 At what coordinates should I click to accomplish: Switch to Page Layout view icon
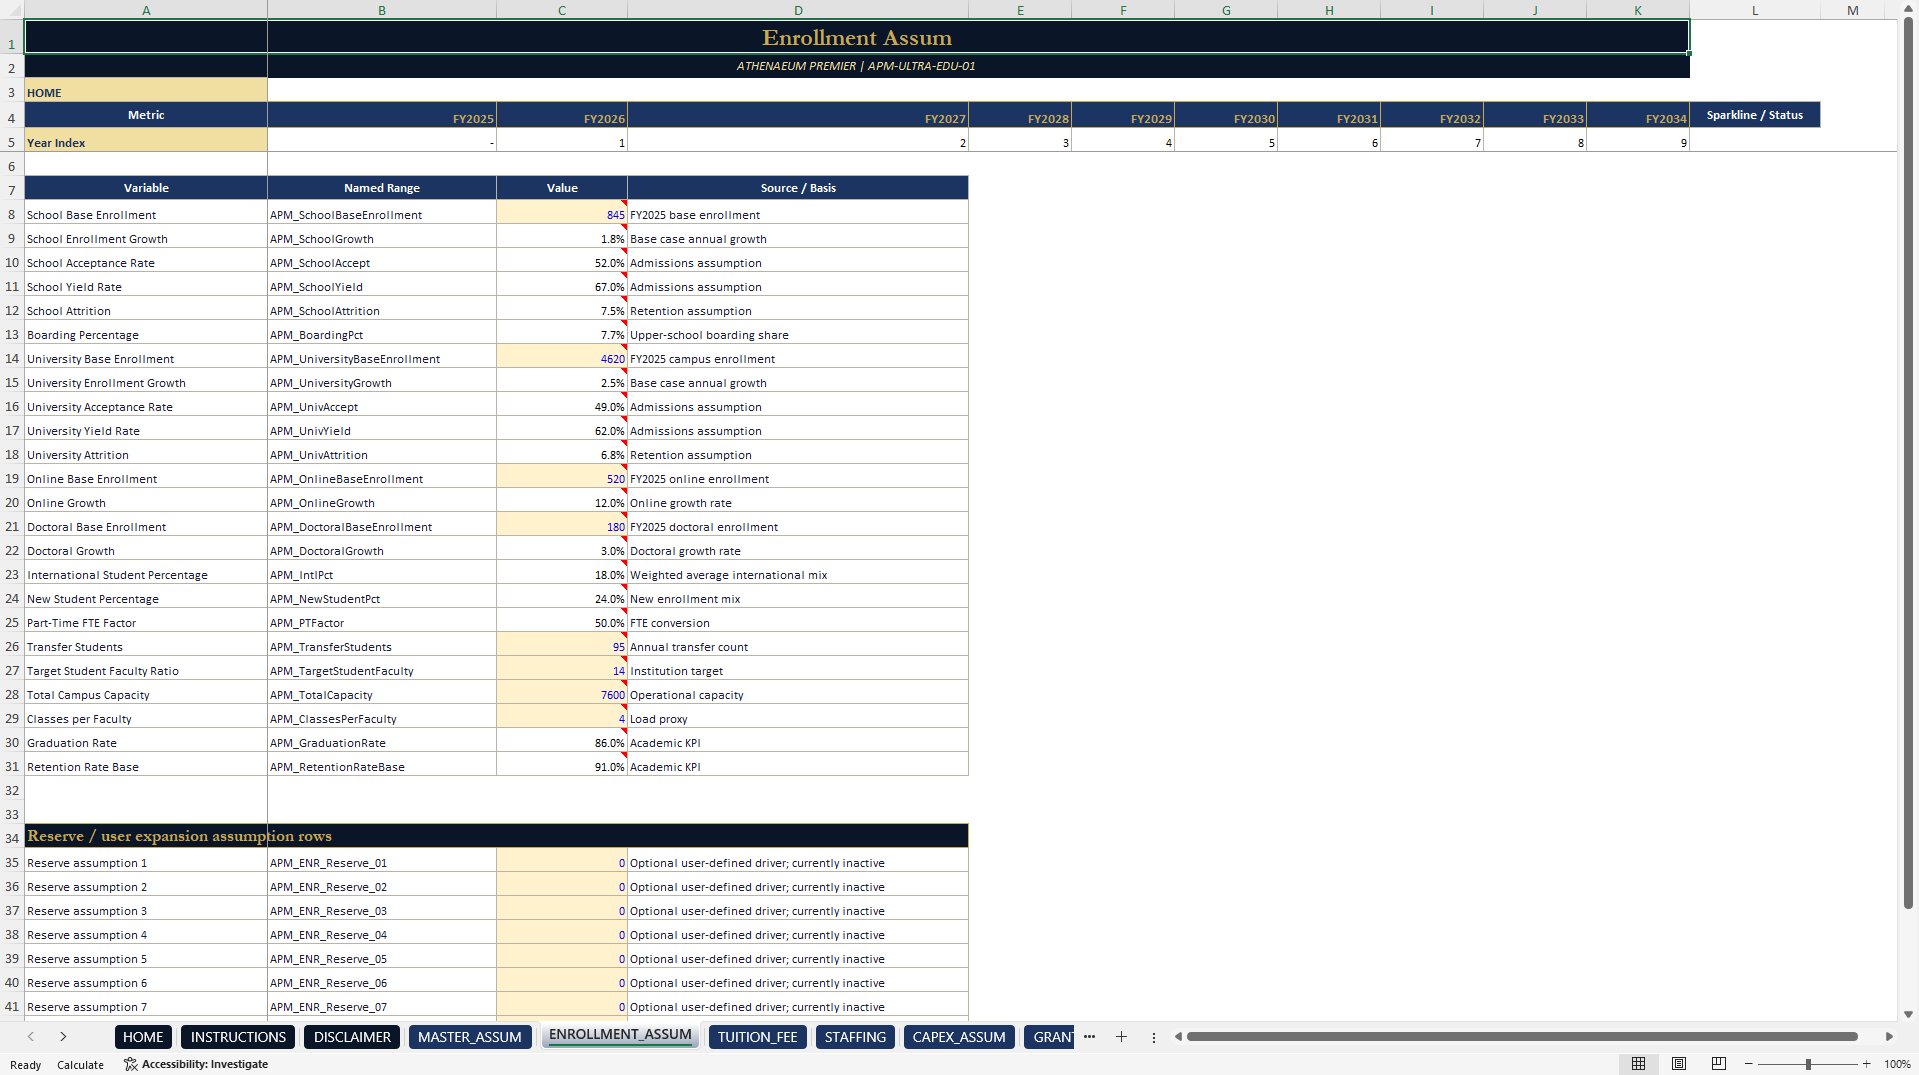(1679, 1064)
